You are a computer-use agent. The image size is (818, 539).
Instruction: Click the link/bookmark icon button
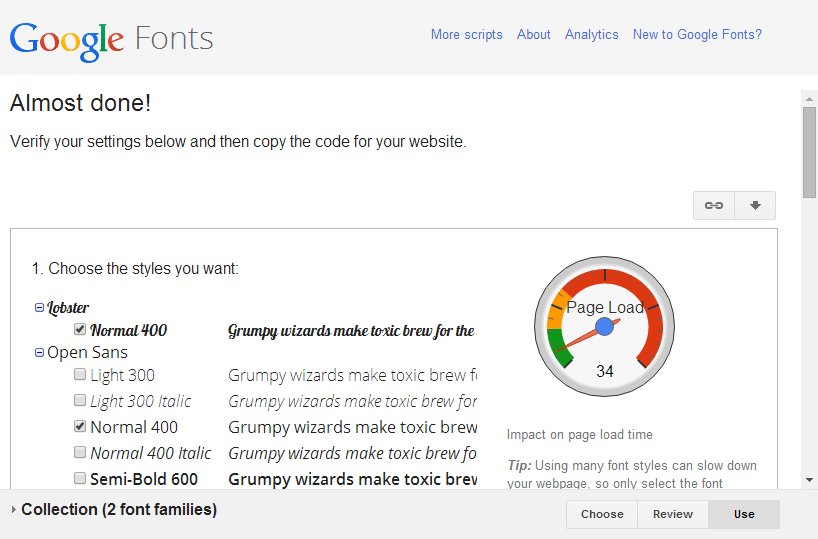tap(714, 206)
